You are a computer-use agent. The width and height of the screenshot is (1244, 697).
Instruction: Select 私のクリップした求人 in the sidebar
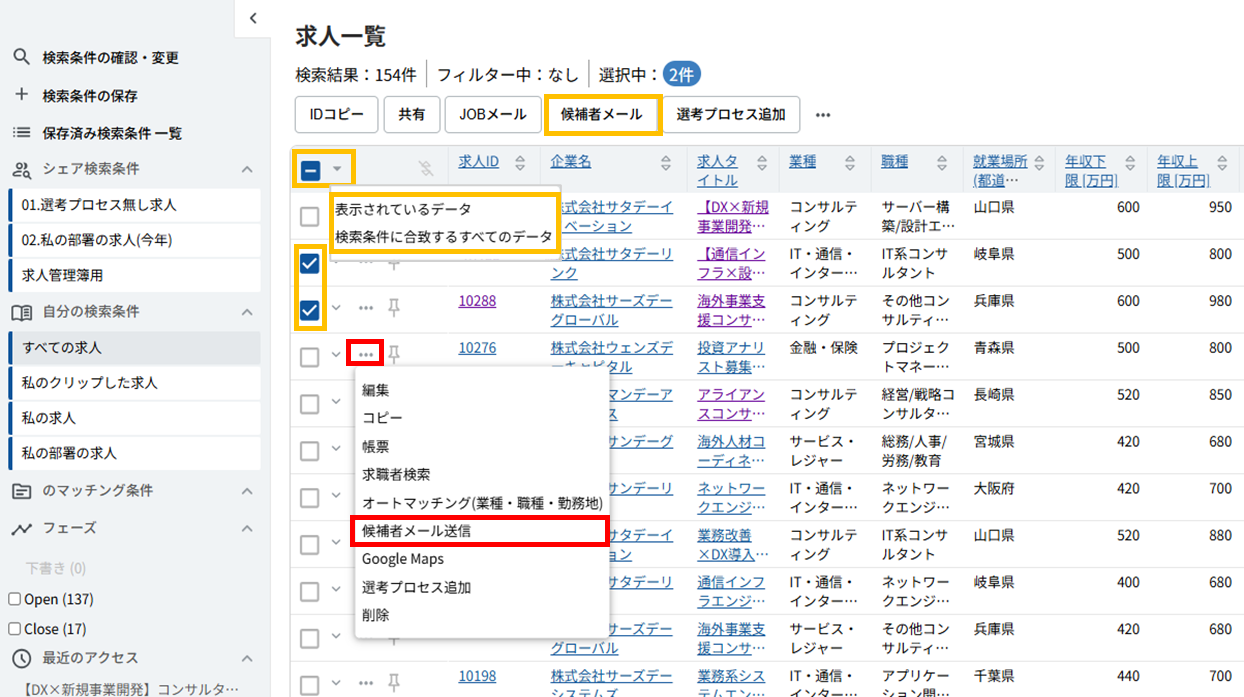90,383
